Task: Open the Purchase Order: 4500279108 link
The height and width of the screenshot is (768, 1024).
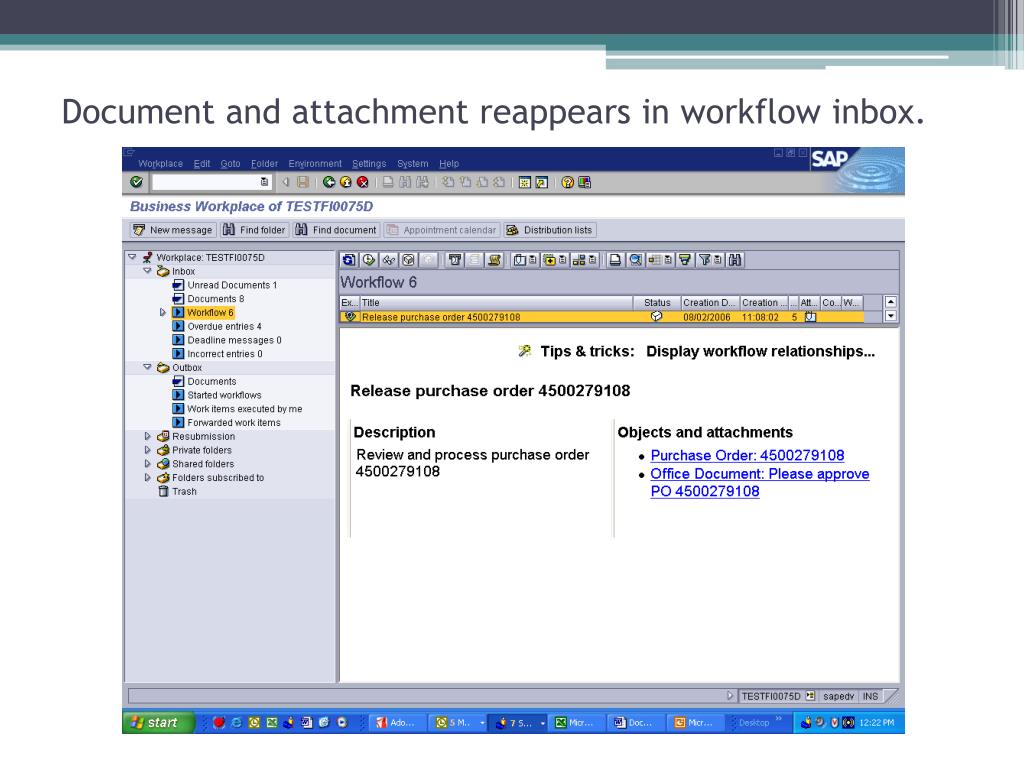Action: [x=747, y=455]
